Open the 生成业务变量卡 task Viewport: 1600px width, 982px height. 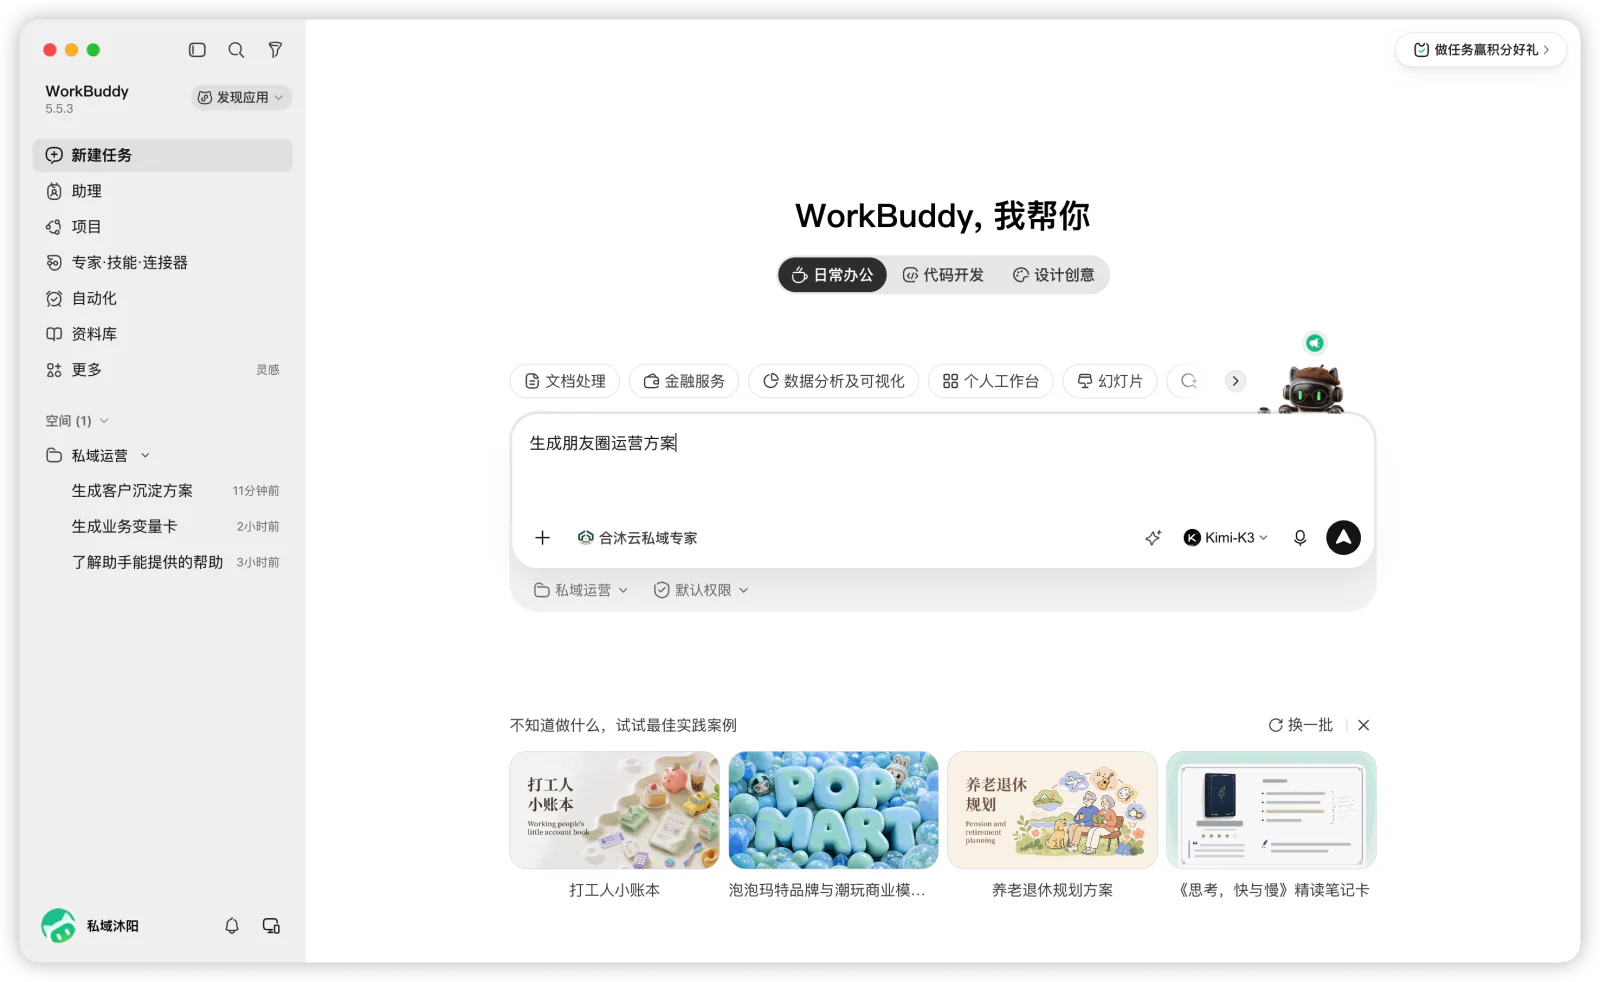click(x=162, y=527)
